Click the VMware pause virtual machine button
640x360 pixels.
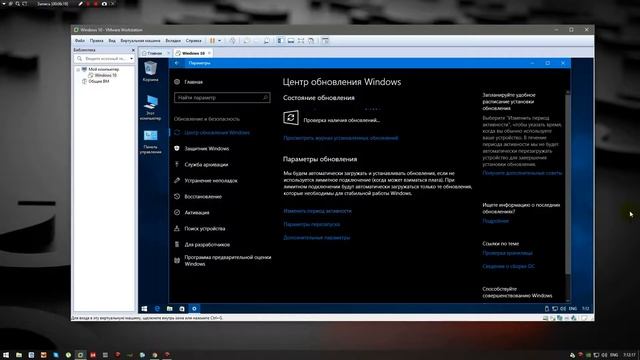pos(212,41)
